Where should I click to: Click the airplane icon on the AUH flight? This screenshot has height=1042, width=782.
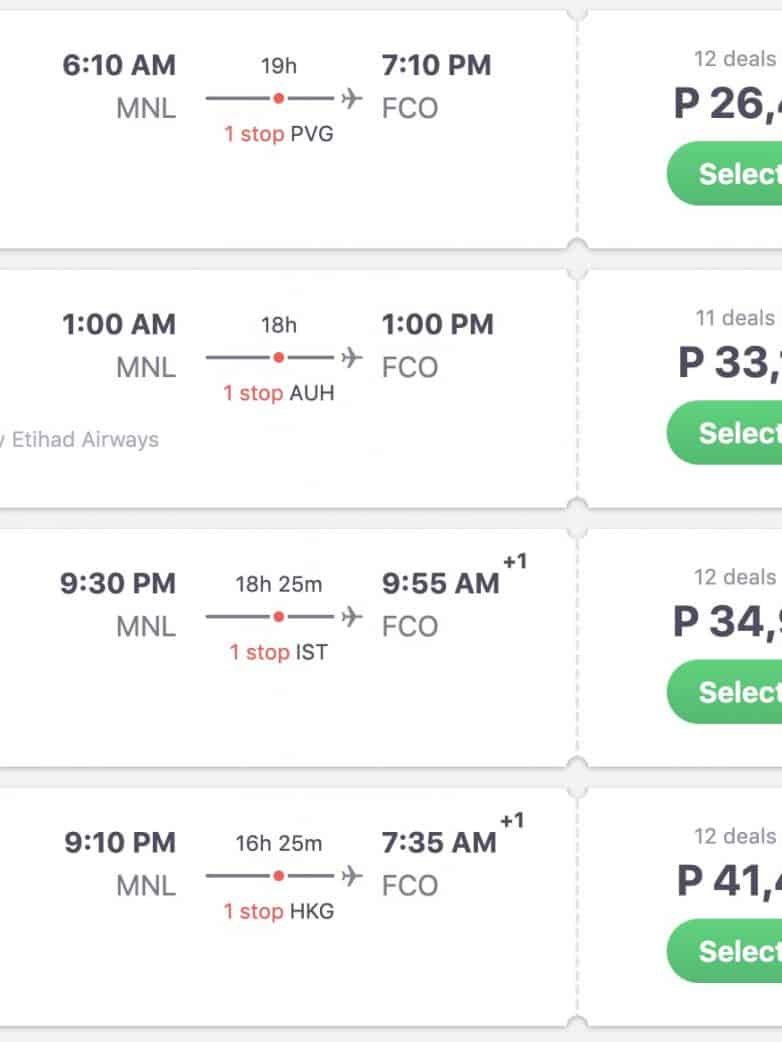click(x=351, y=358)
